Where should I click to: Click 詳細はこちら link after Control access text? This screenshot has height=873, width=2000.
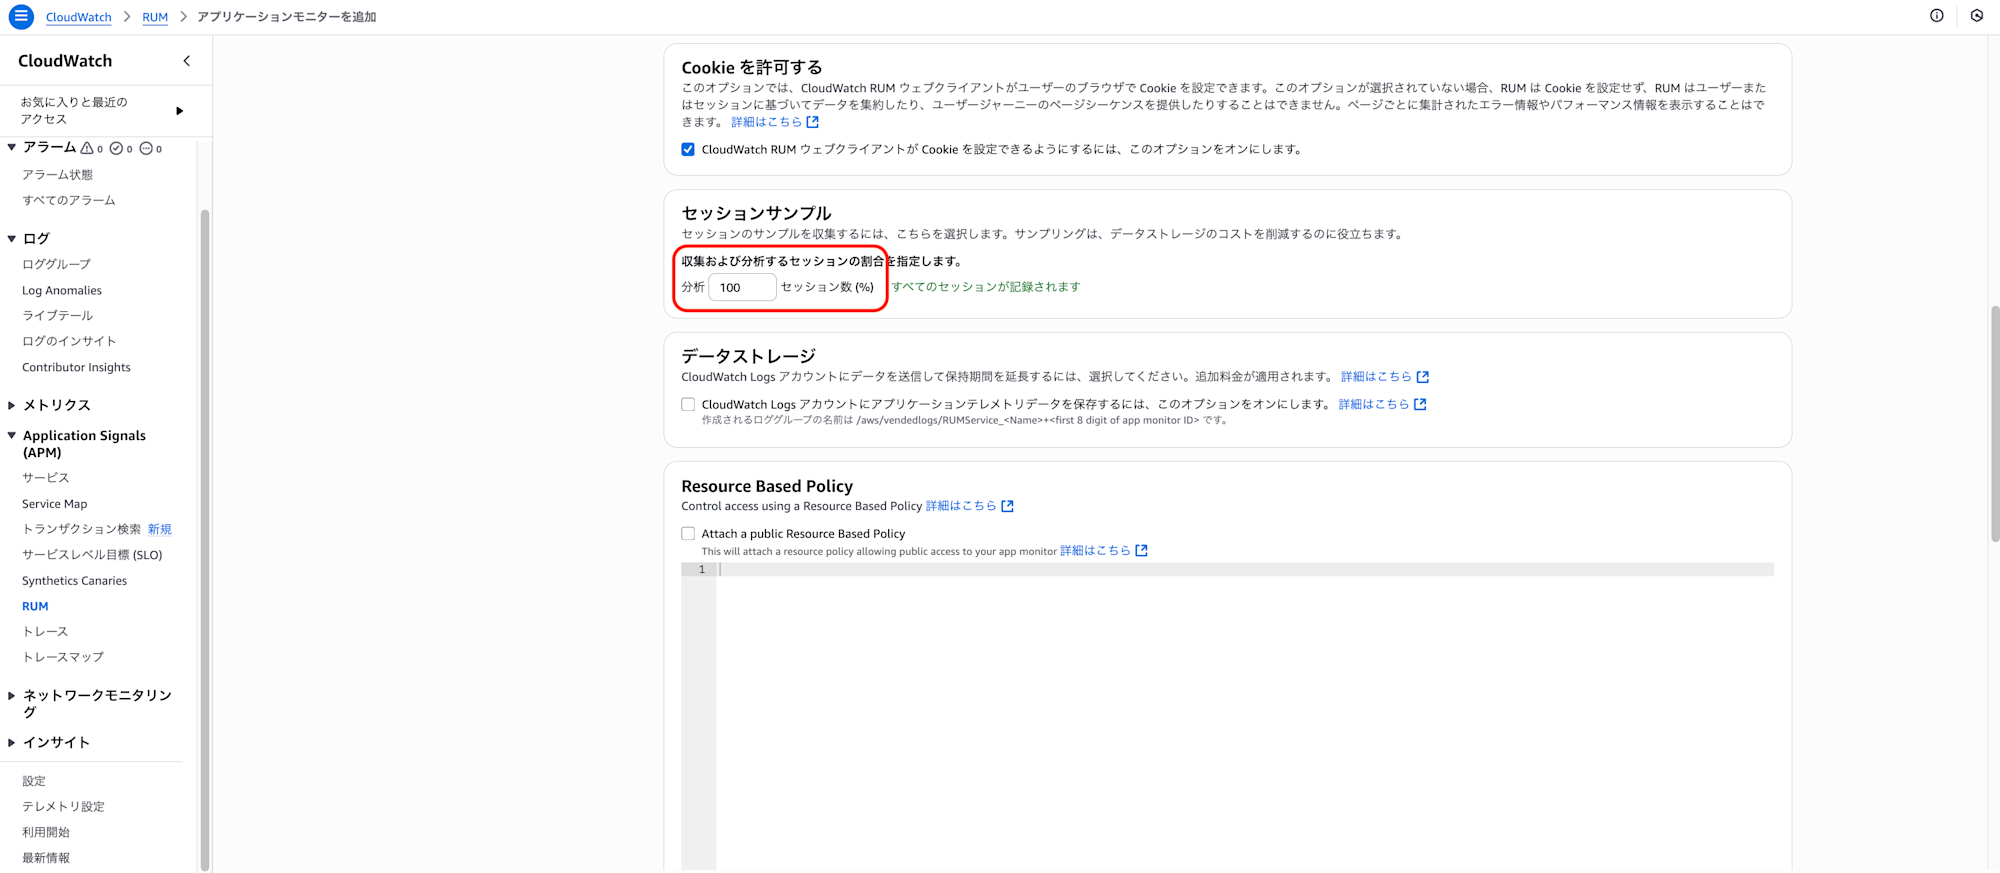pos(961,506)
